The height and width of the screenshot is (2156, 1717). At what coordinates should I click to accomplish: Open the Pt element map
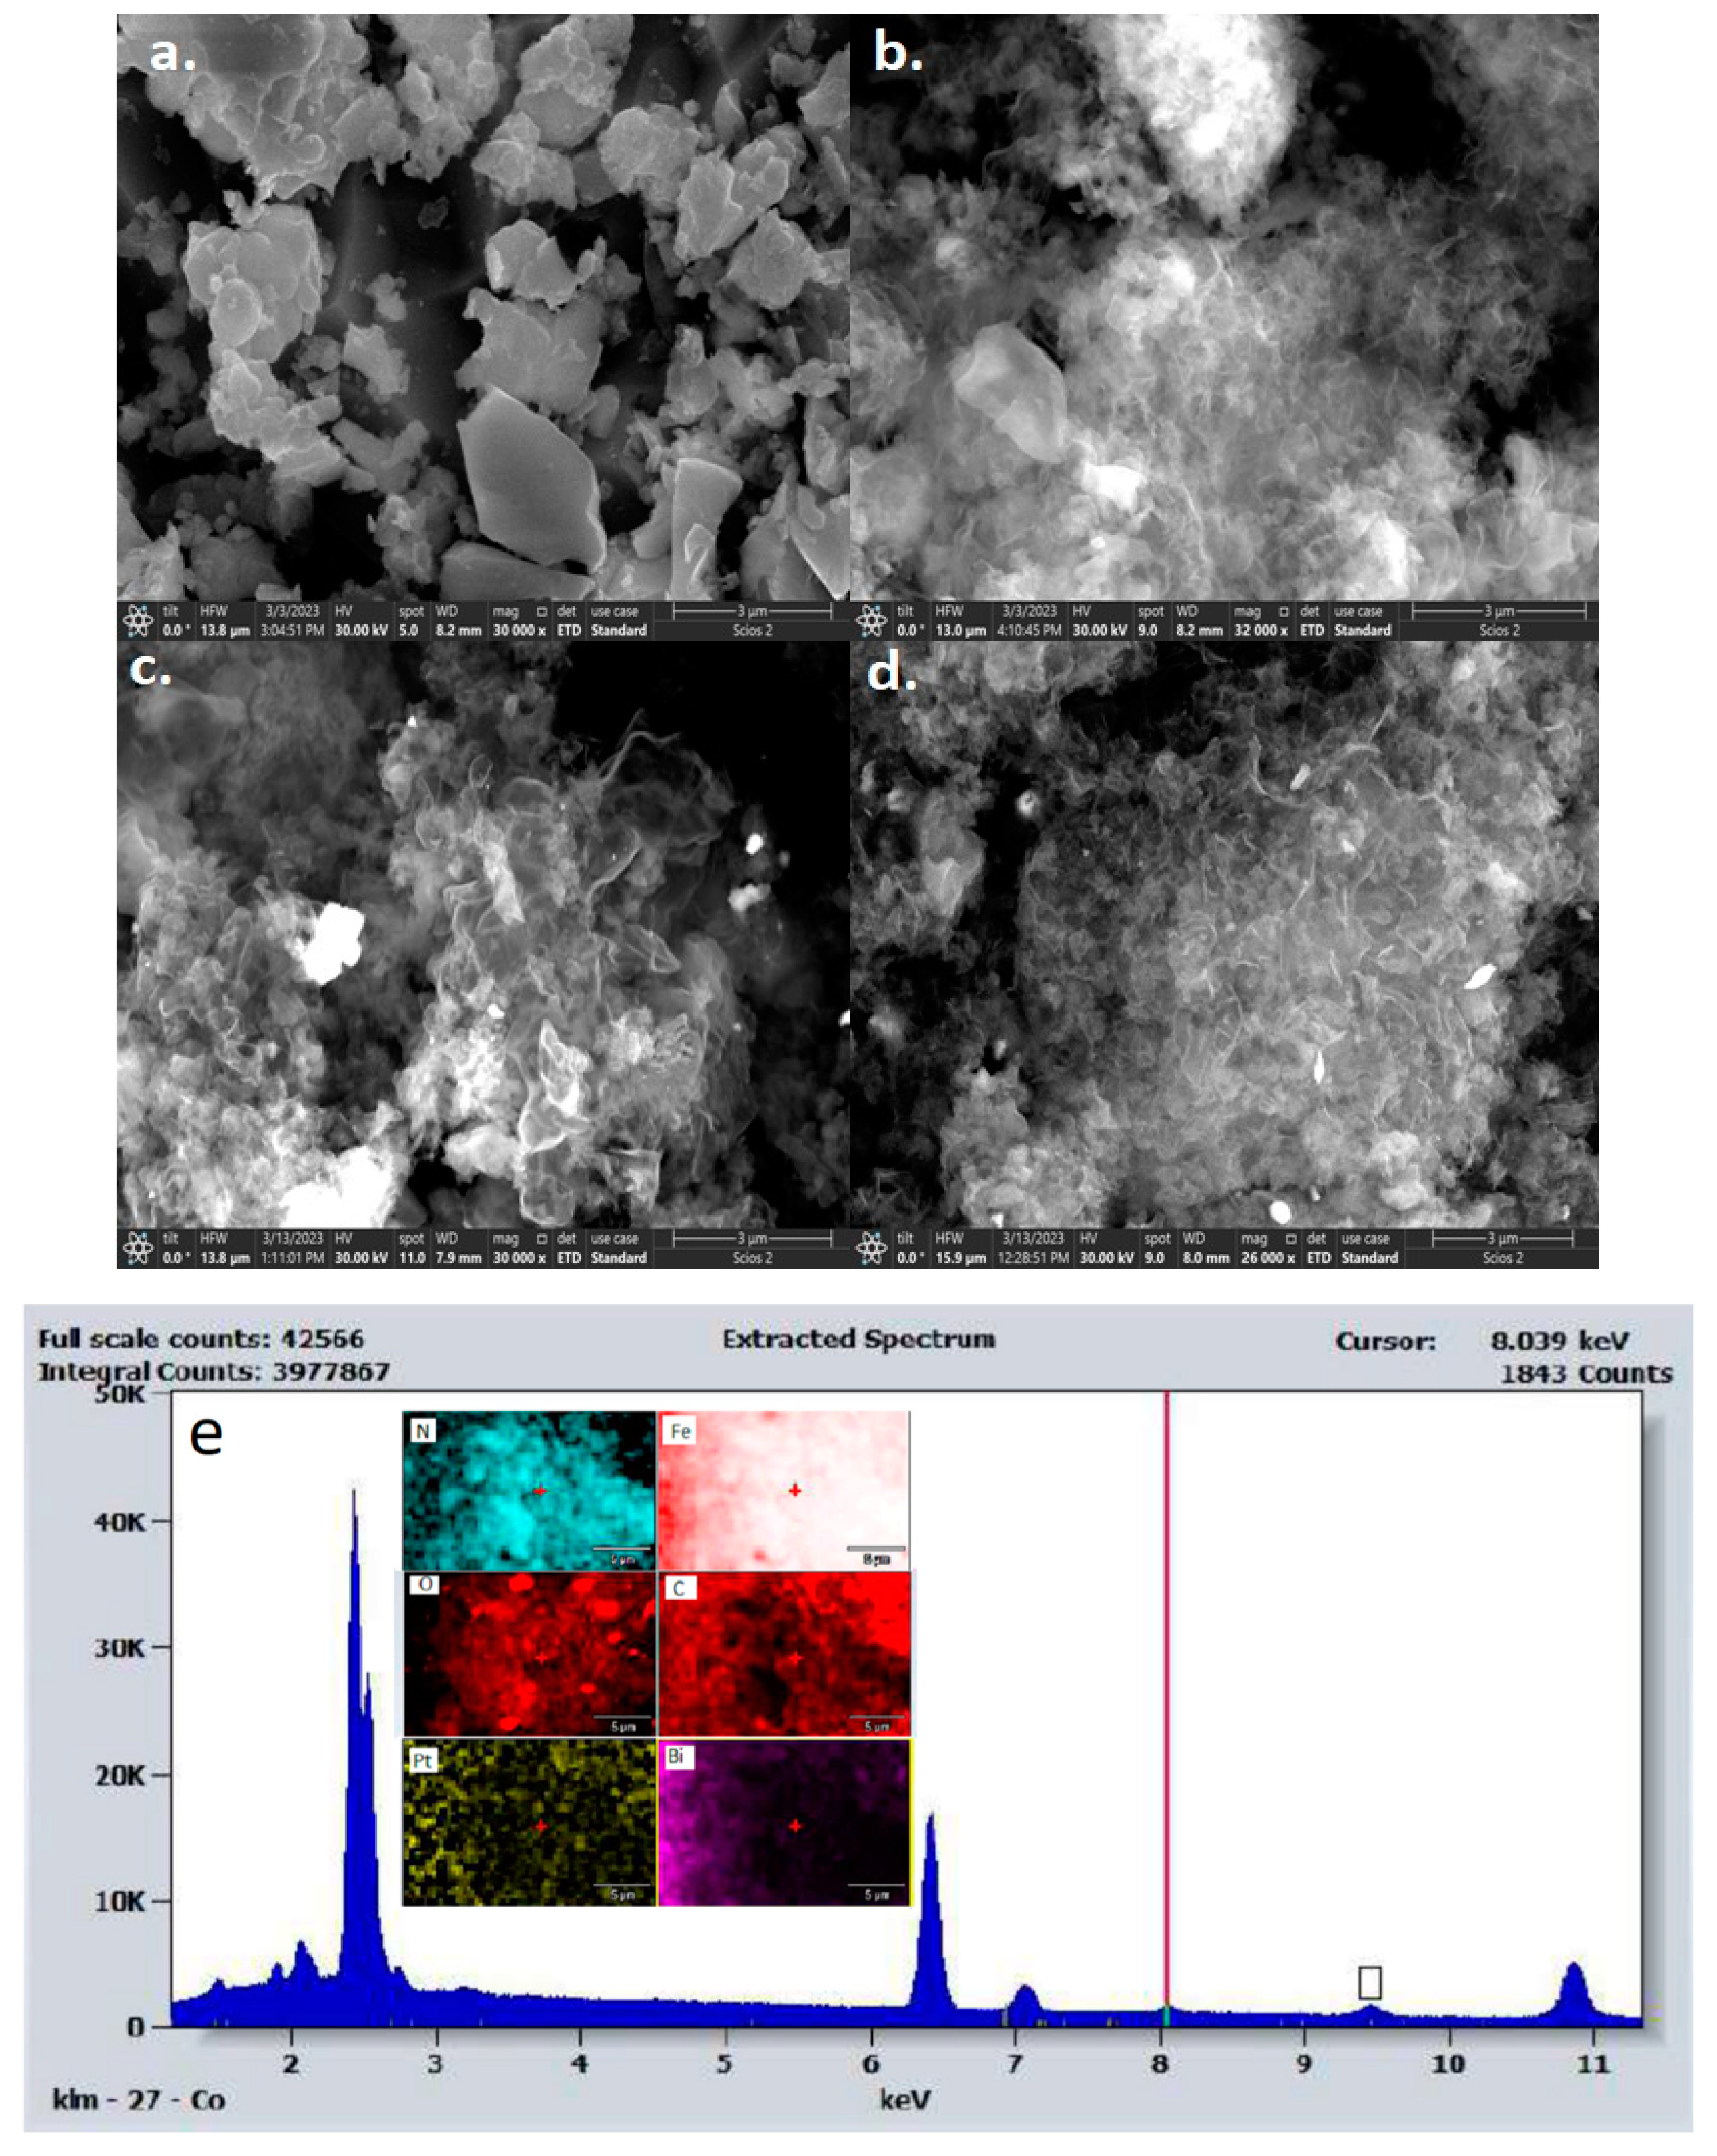pyautogui.click(x=528, y=1822)
